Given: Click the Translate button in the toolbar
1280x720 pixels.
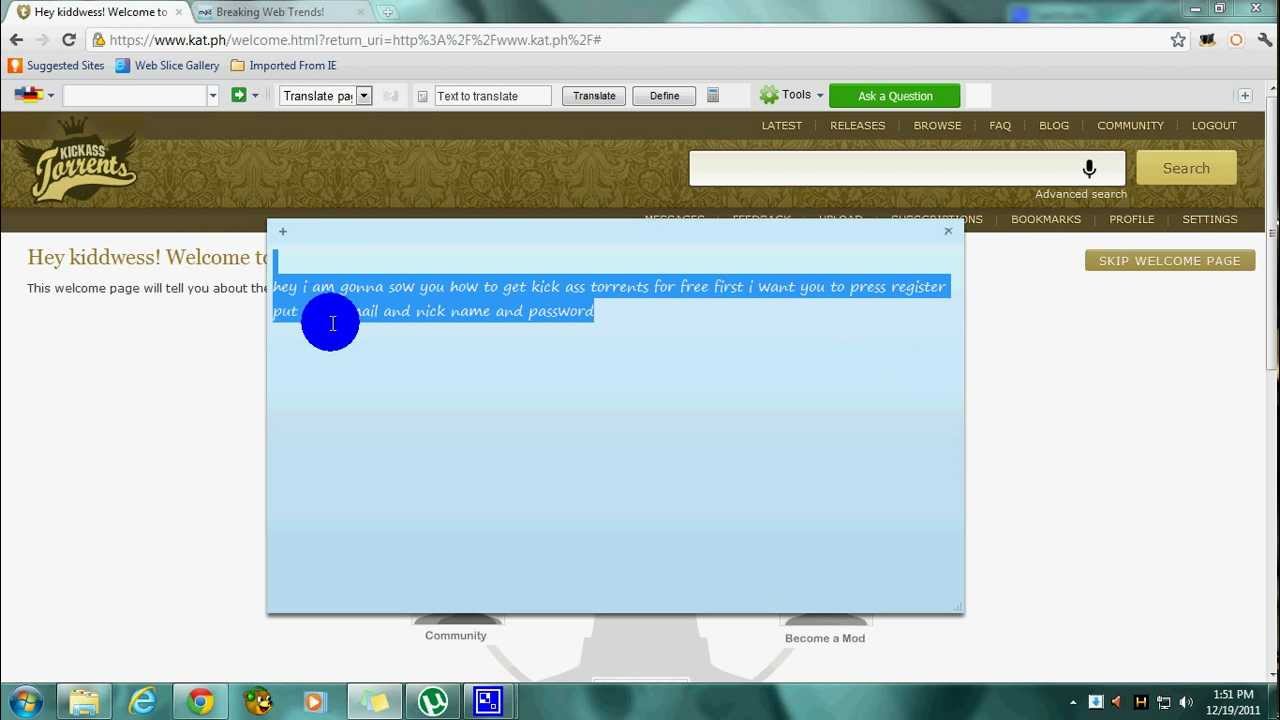Looking at the screenshot, I should [594, 96].
